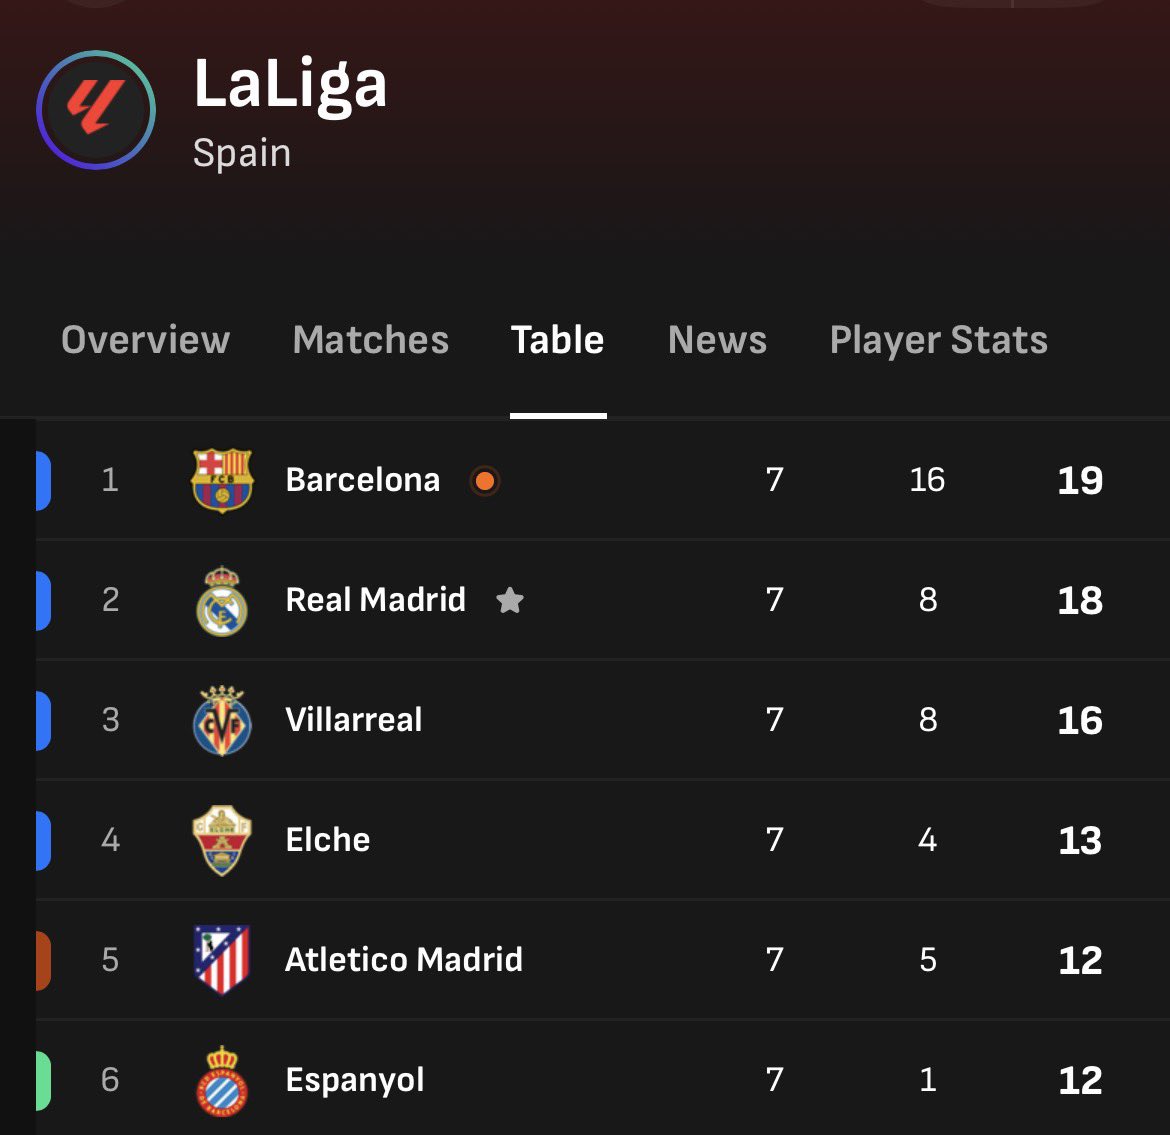Click the LaLiga league logo
Image resolution: width=1170 pixels, height=1135 pixels.
click(x=96, y=110)
